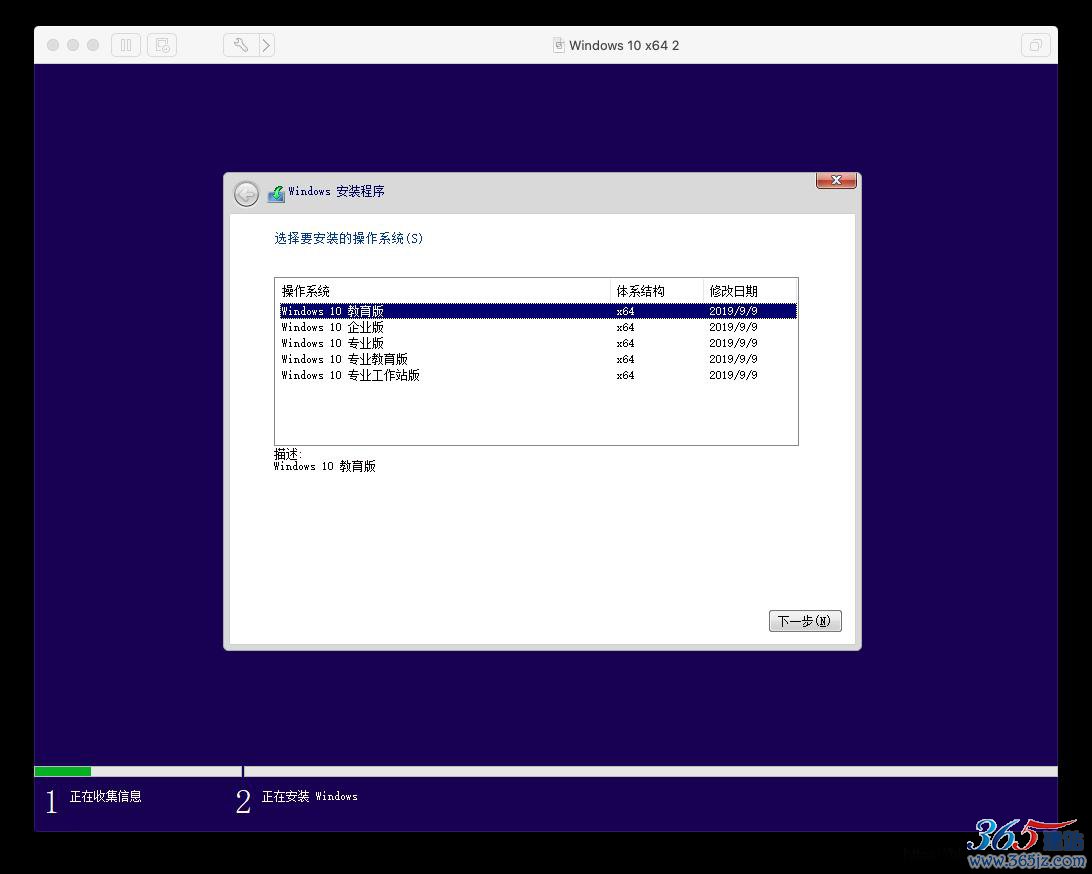The width and height of the screenshot is (1092, 874).
Task: Click the x64 cell of 专业工作站版 row
Action: point(625,375)
